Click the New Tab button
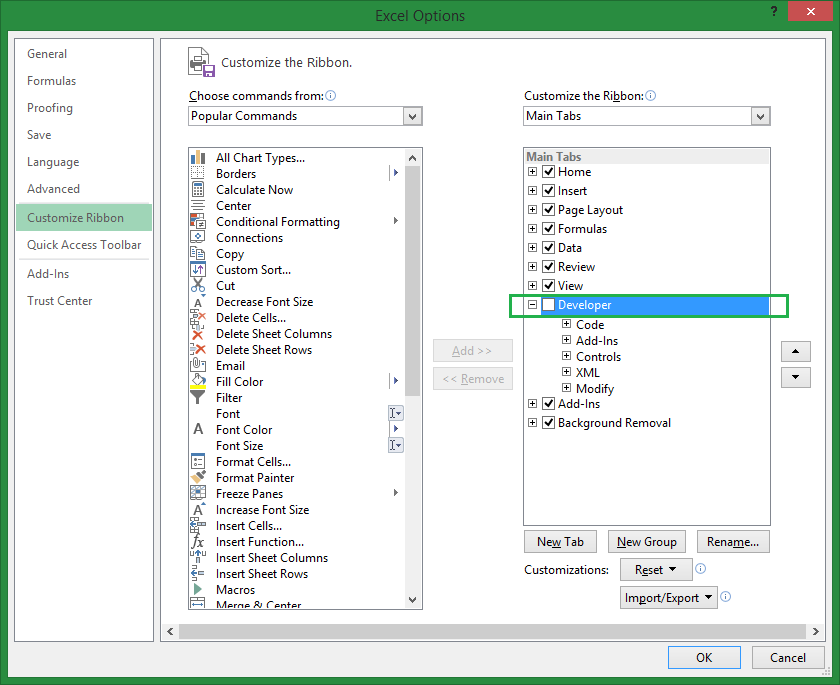 (x=560, y=541)
